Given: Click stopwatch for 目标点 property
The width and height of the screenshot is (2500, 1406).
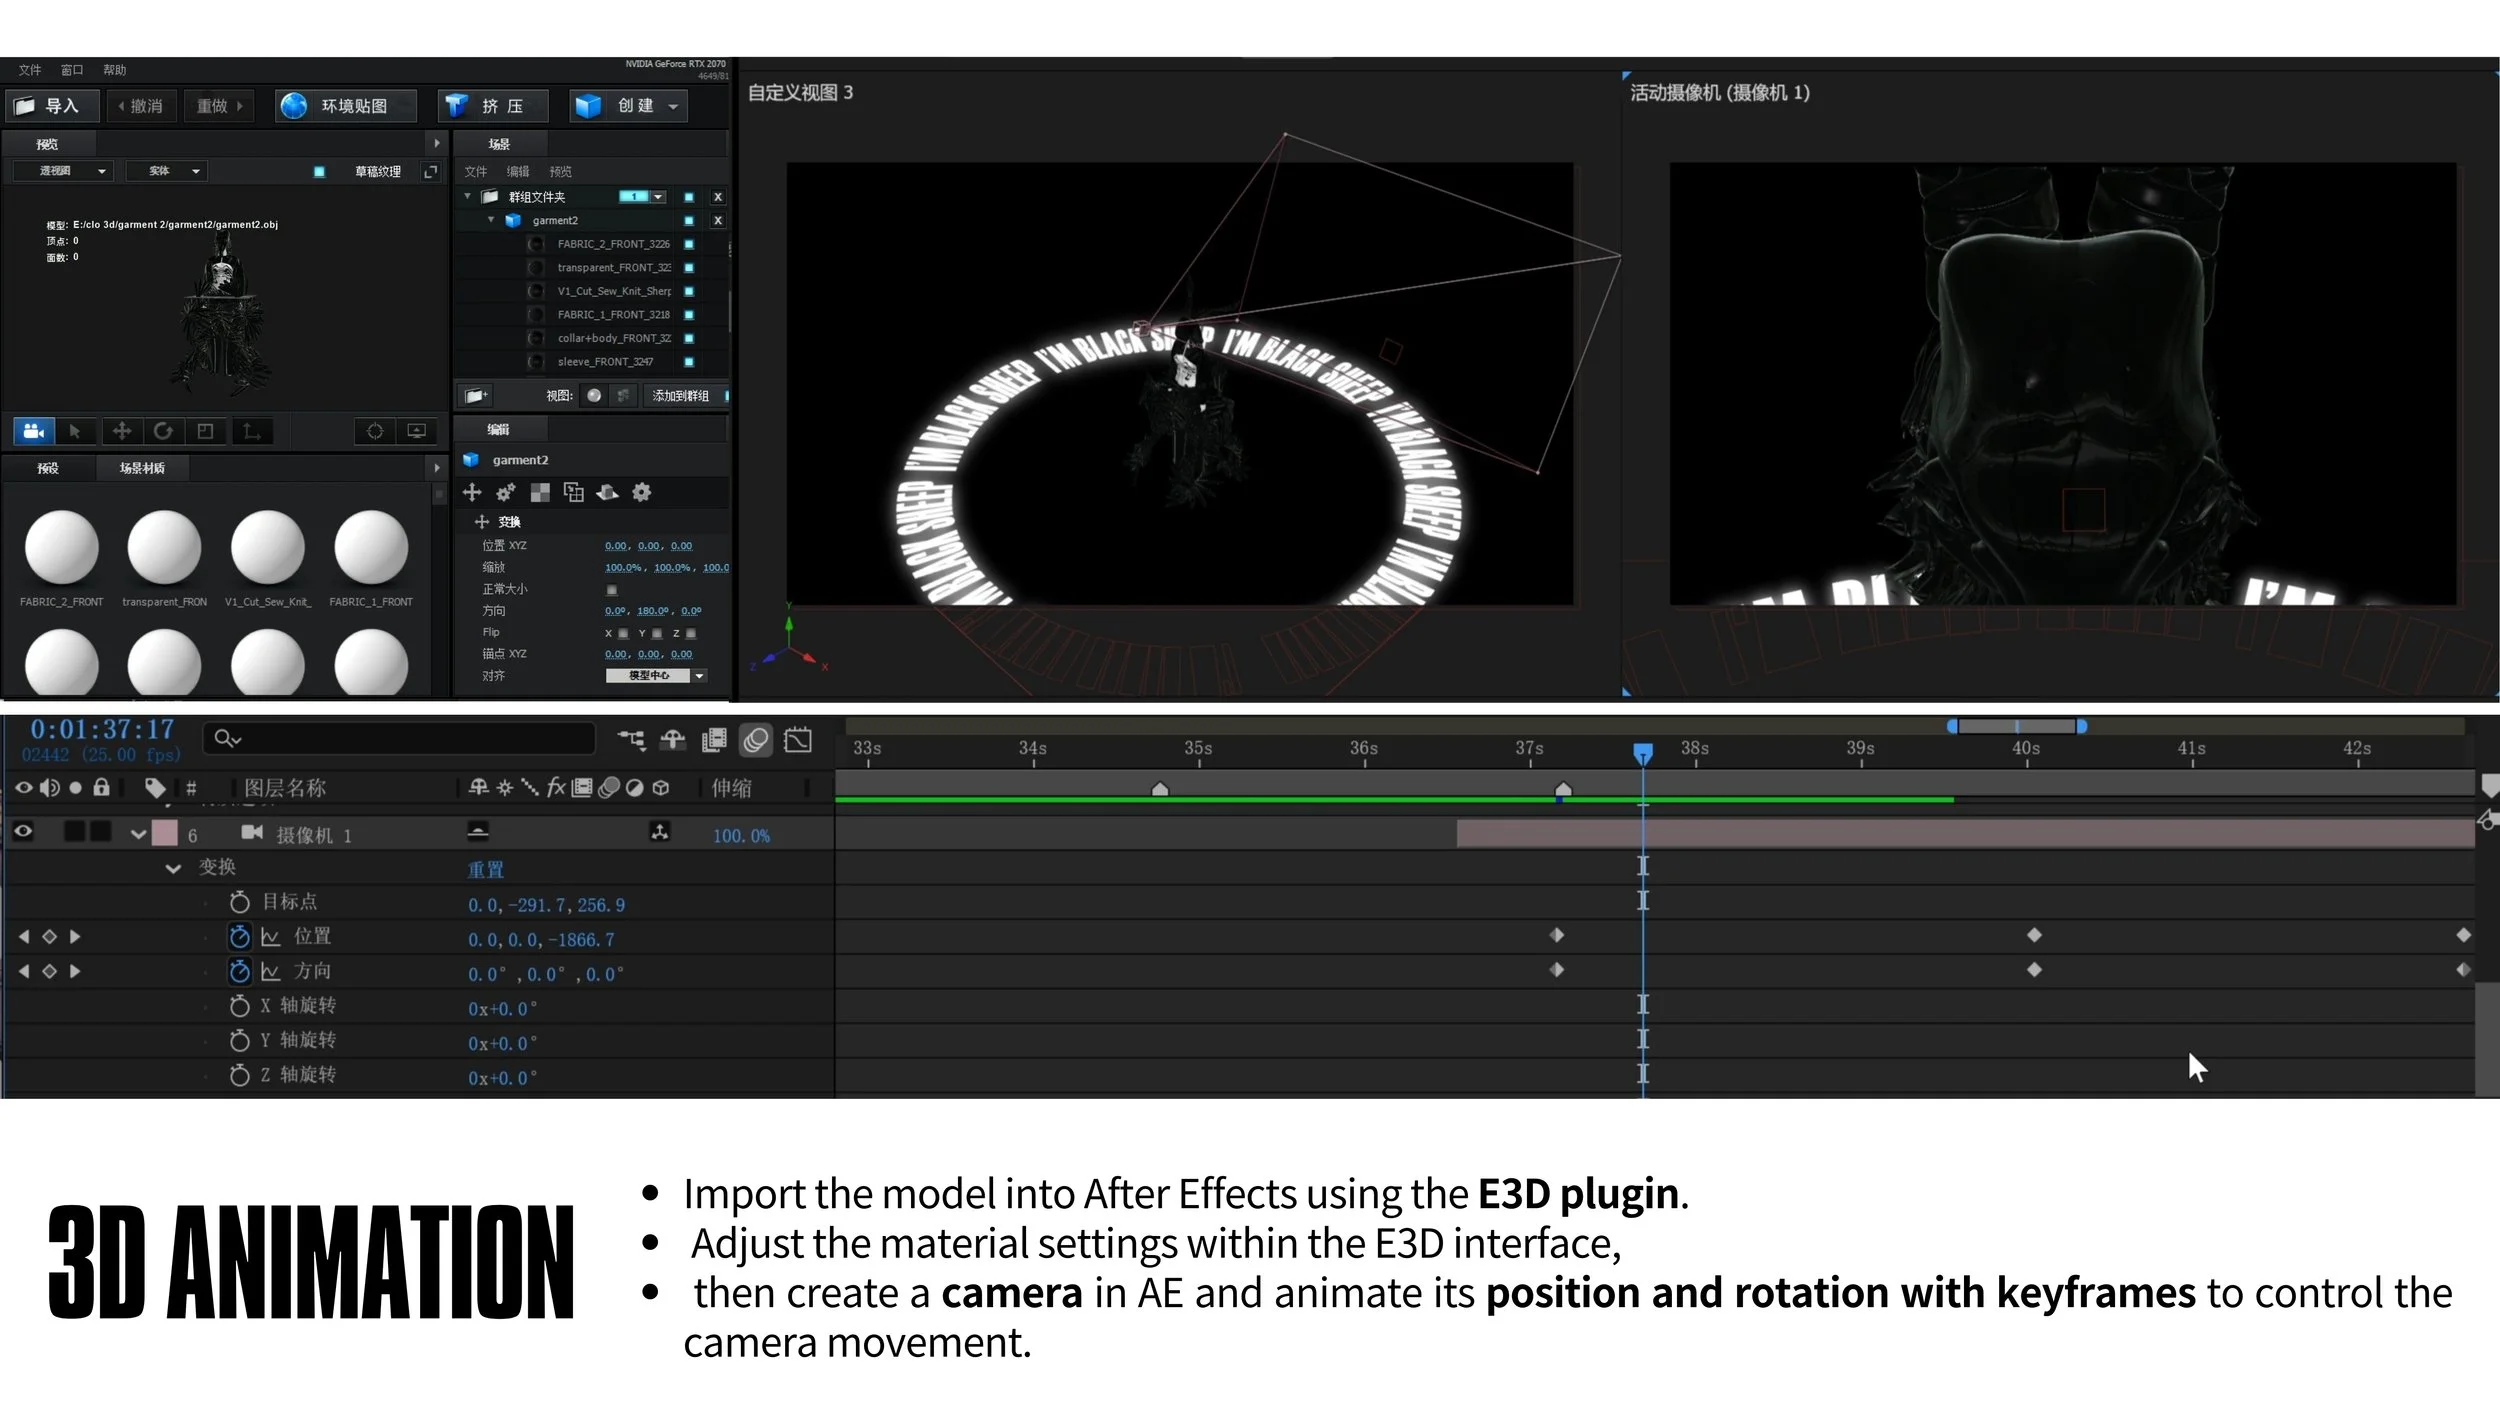Looking at the screenshot, I should click(x=239, y=902).
